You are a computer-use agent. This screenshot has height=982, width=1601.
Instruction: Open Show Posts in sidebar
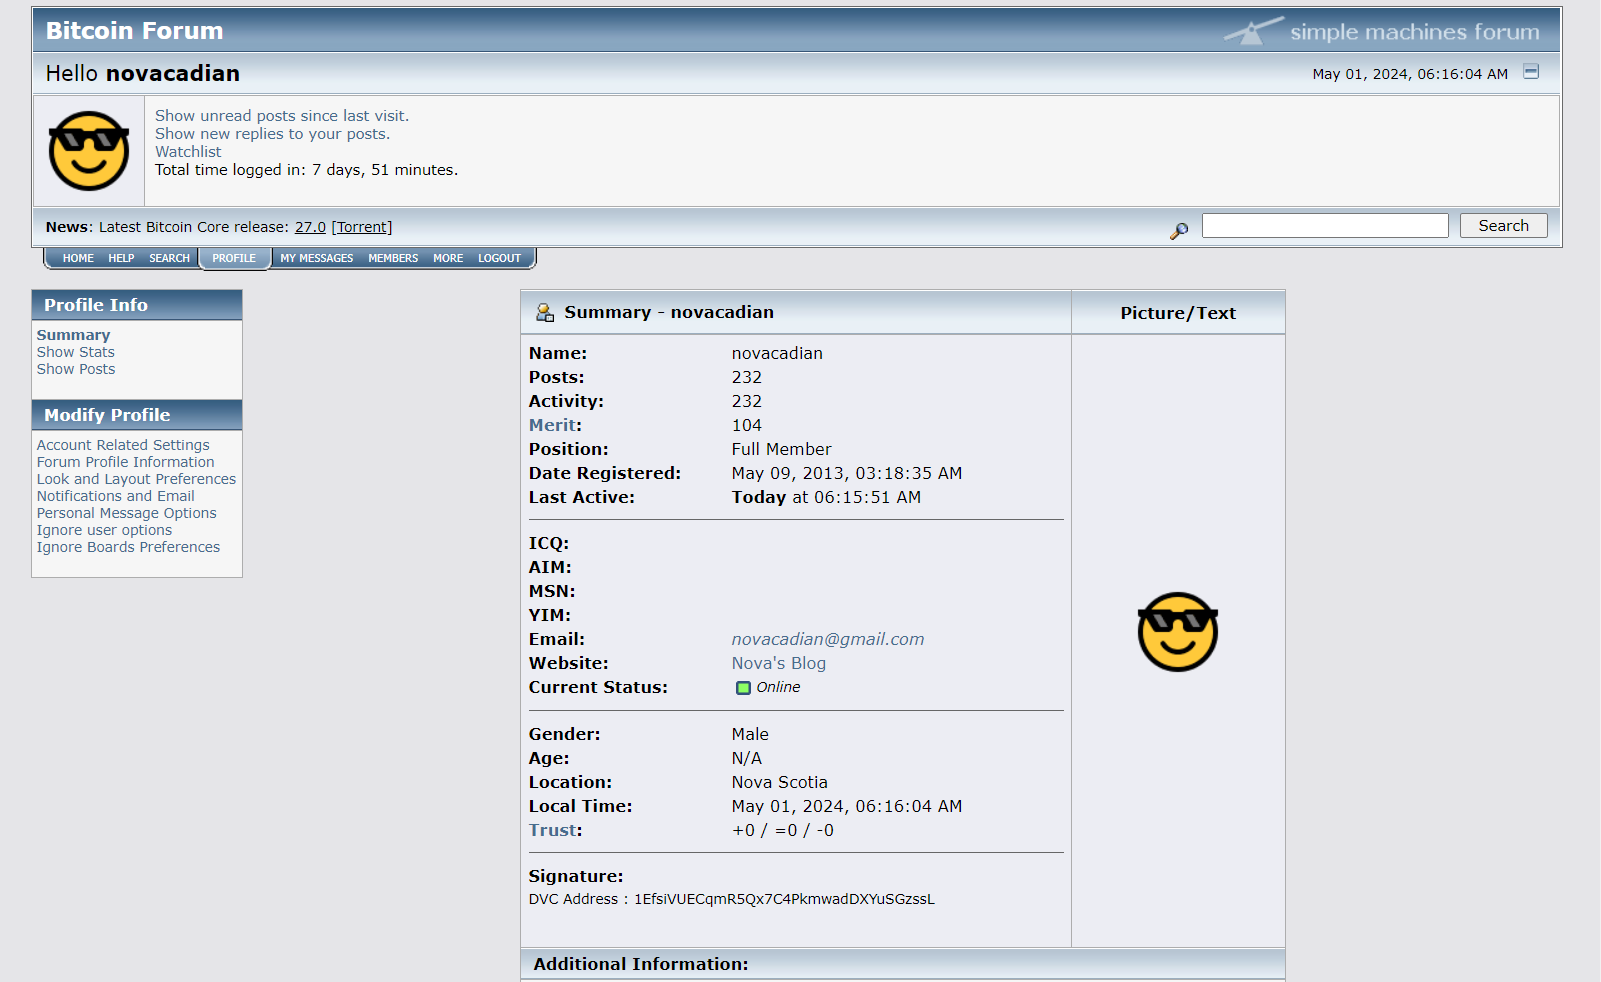click(x=76, y=369)
